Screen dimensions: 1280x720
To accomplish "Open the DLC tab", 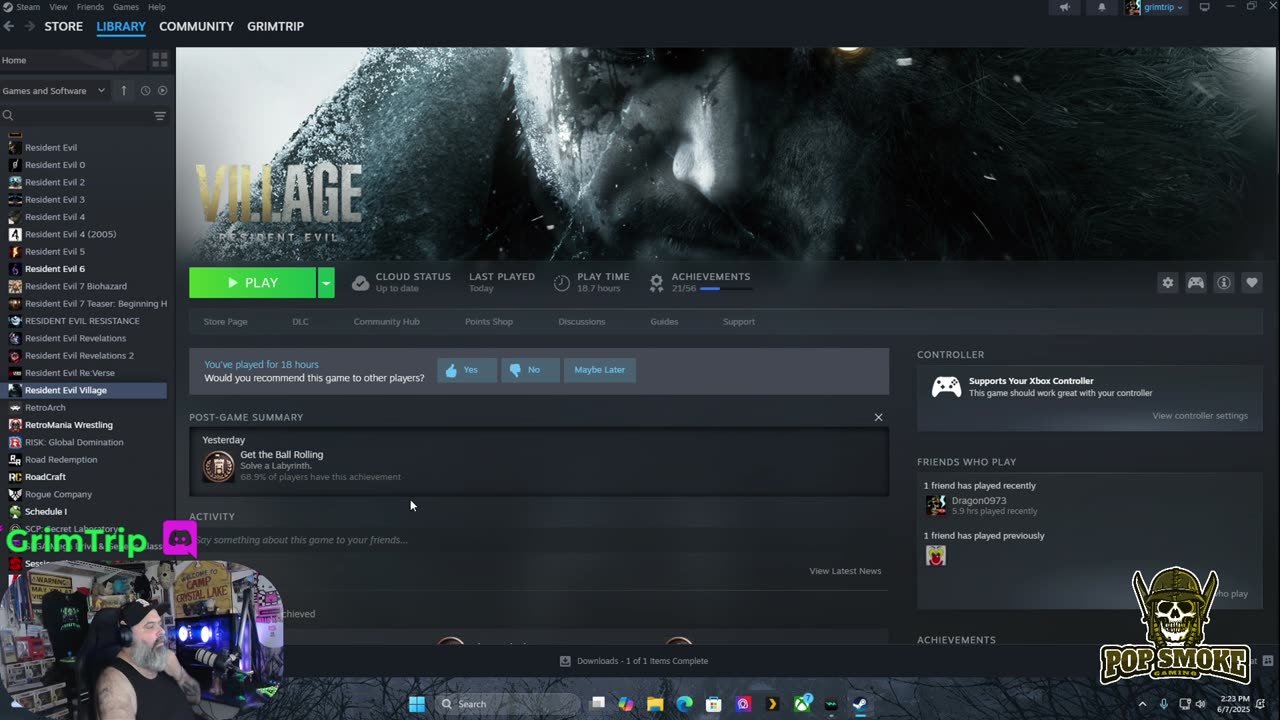I will (300, 322).
